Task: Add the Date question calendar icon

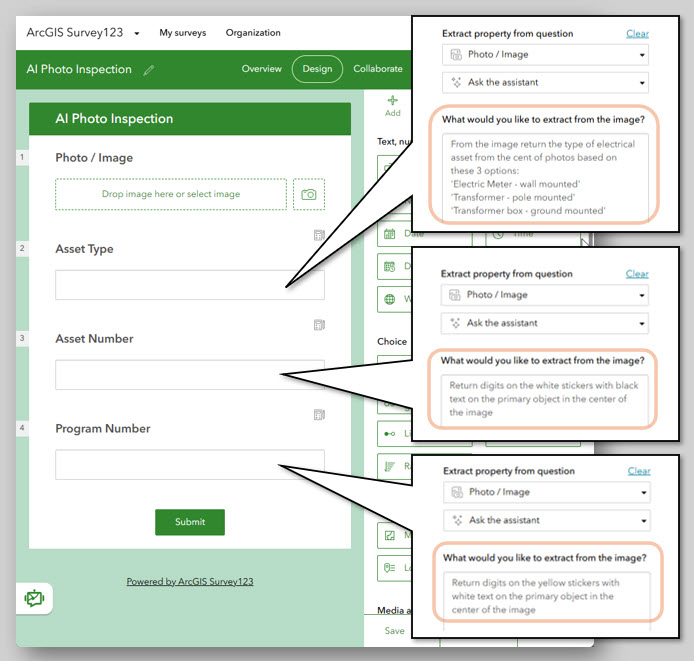Action: [389, 234]
